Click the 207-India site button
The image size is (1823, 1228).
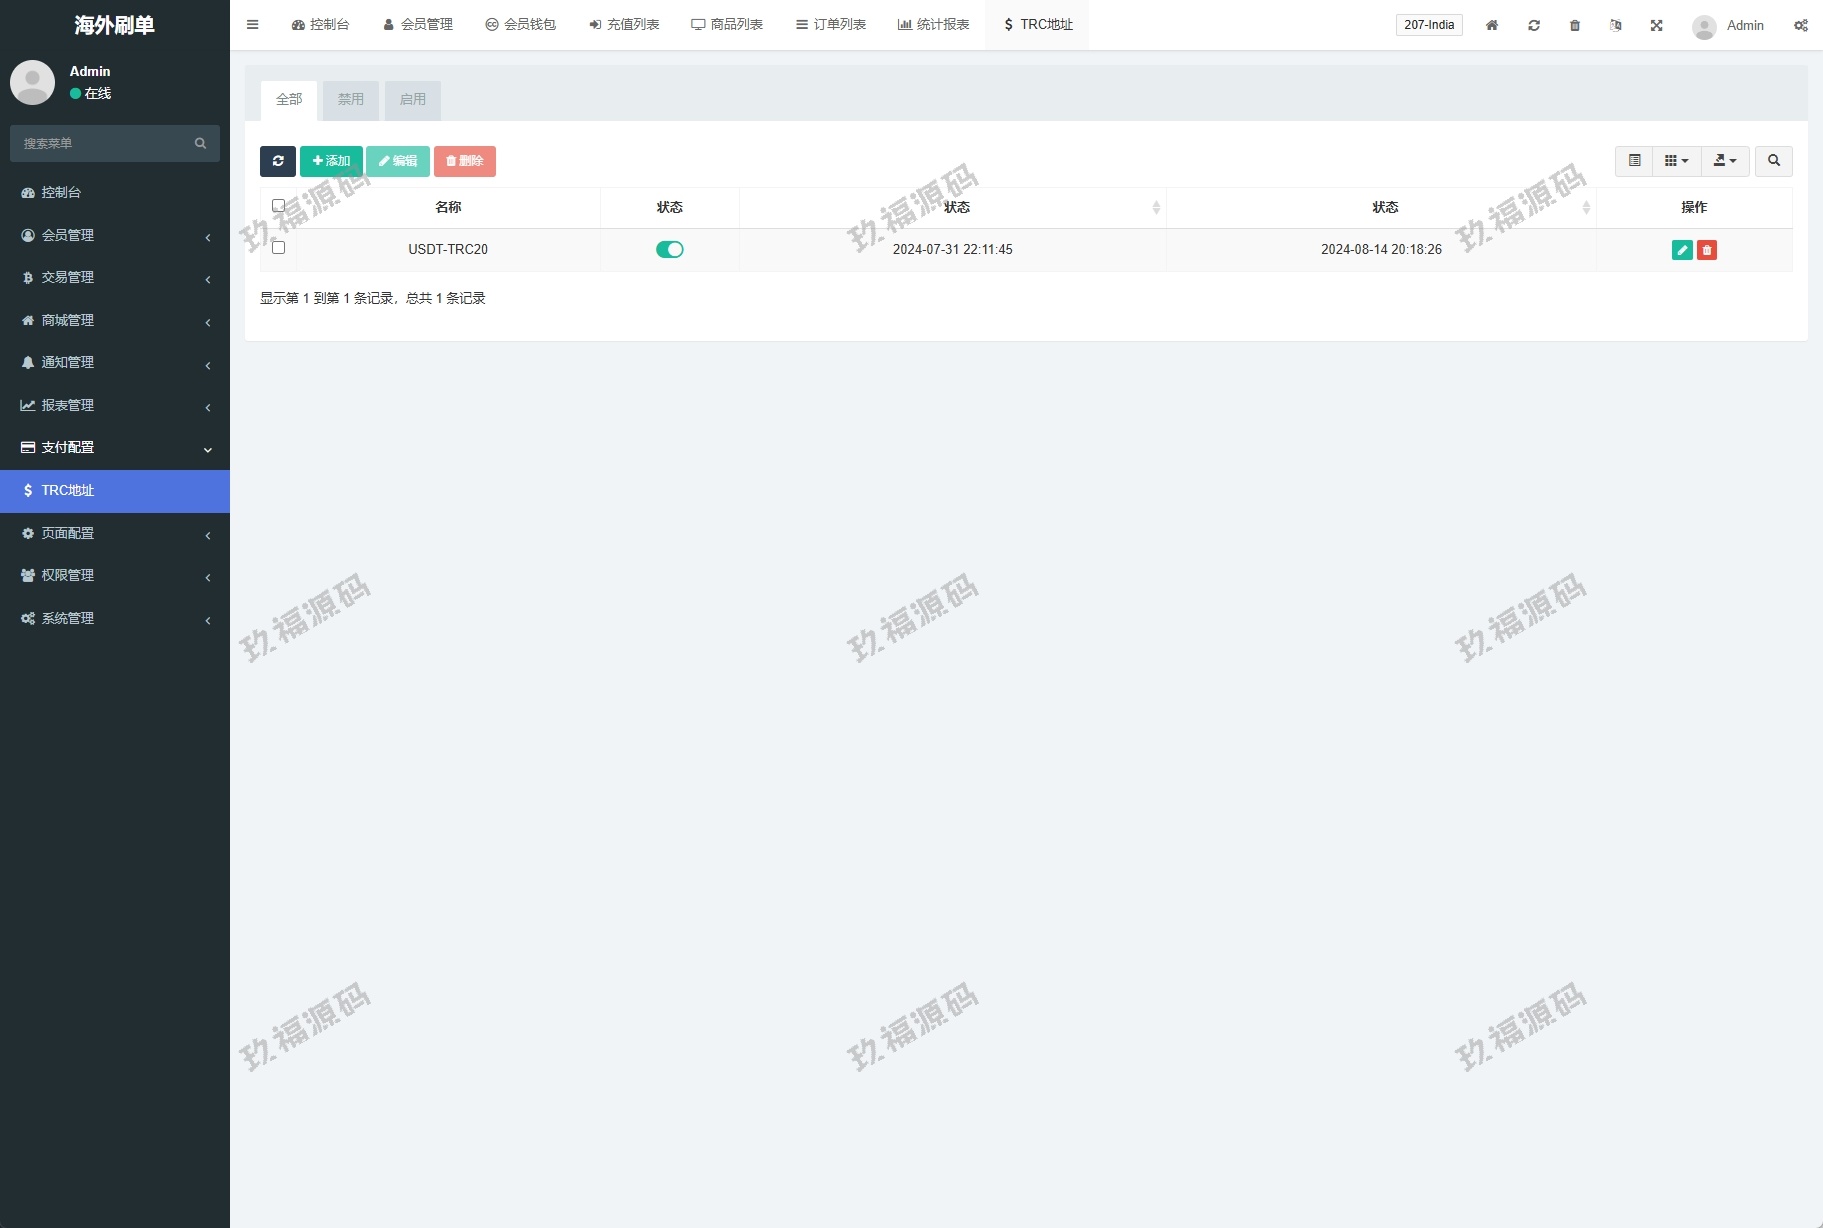pyautogui.click(x=1428, y=25)
